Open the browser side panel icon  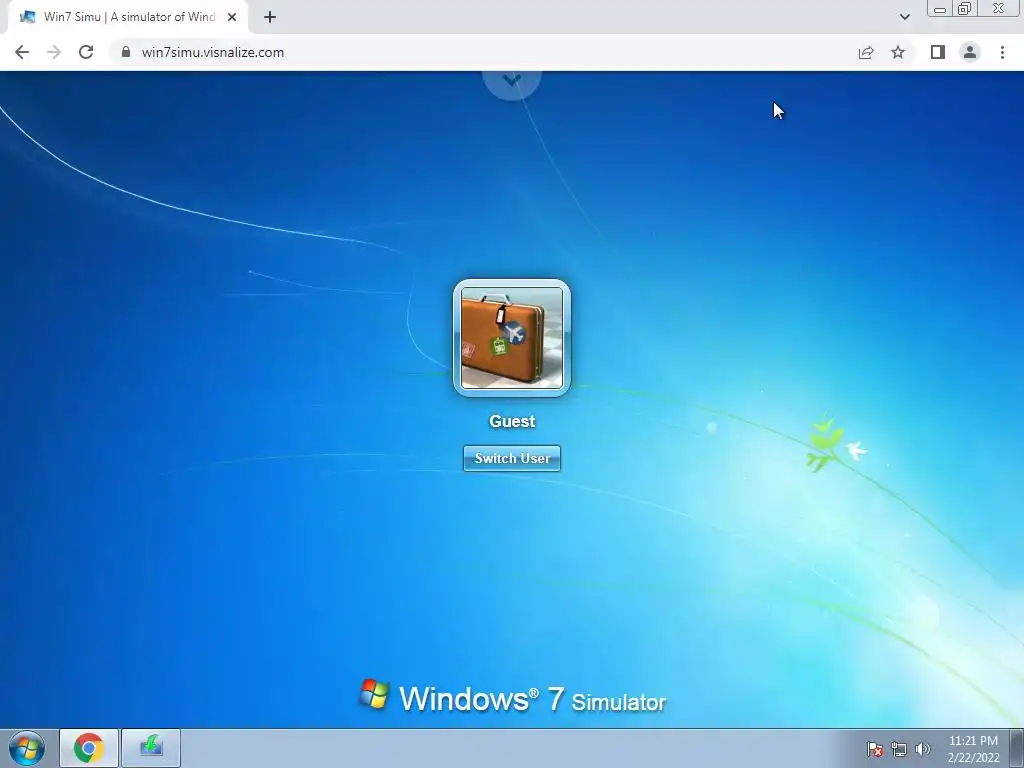click(938, 52)
